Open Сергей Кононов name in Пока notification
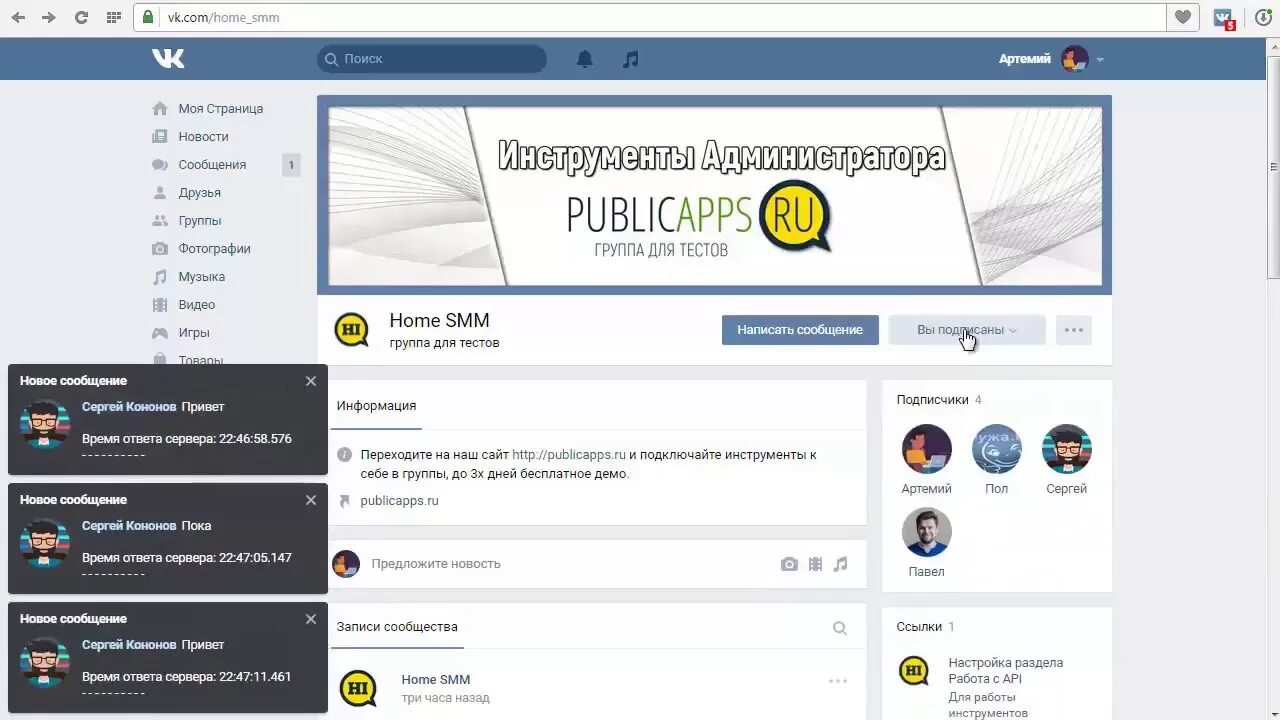 click(129, 526)
